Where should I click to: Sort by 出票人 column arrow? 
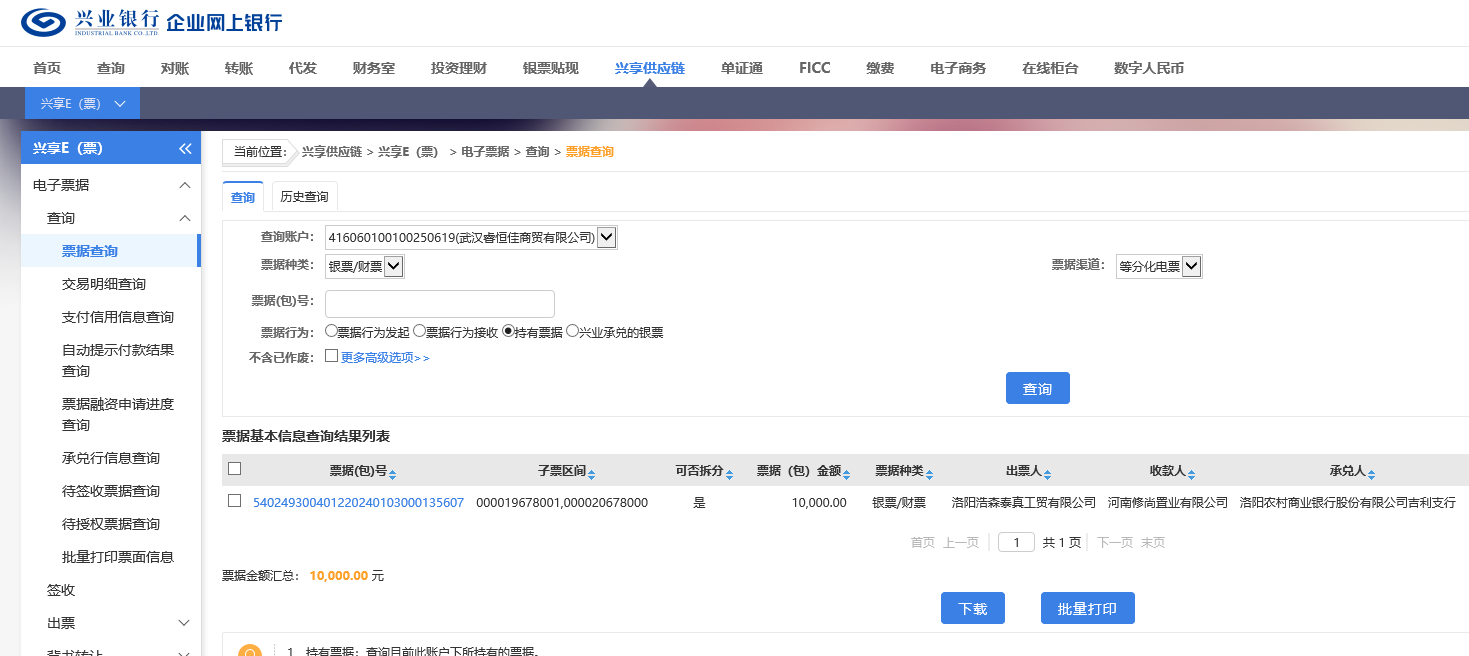tap(1047, 474)
